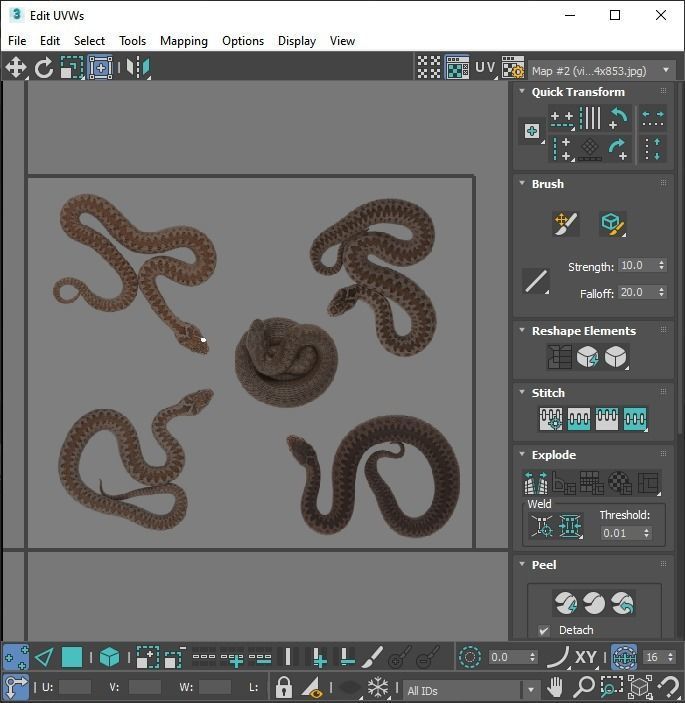Toggle the Detach checkbox in Peel

coord(544,630)
